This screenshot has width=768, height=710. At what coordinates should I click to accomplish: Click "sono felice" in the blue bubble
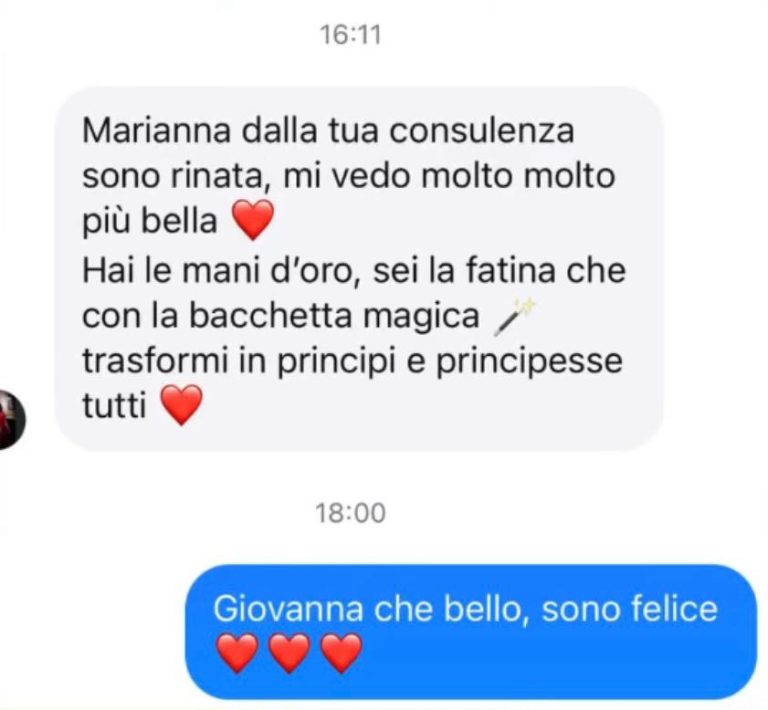[x=629, y=609]
